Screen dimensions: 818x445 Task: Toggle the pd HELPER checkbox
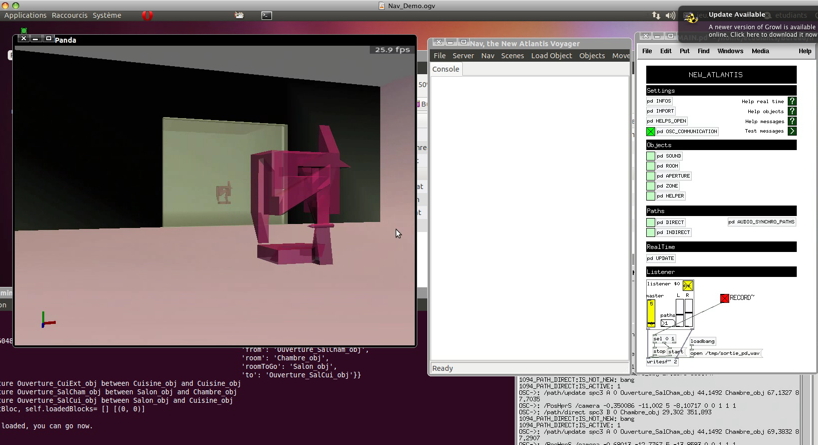click(650, 196)
